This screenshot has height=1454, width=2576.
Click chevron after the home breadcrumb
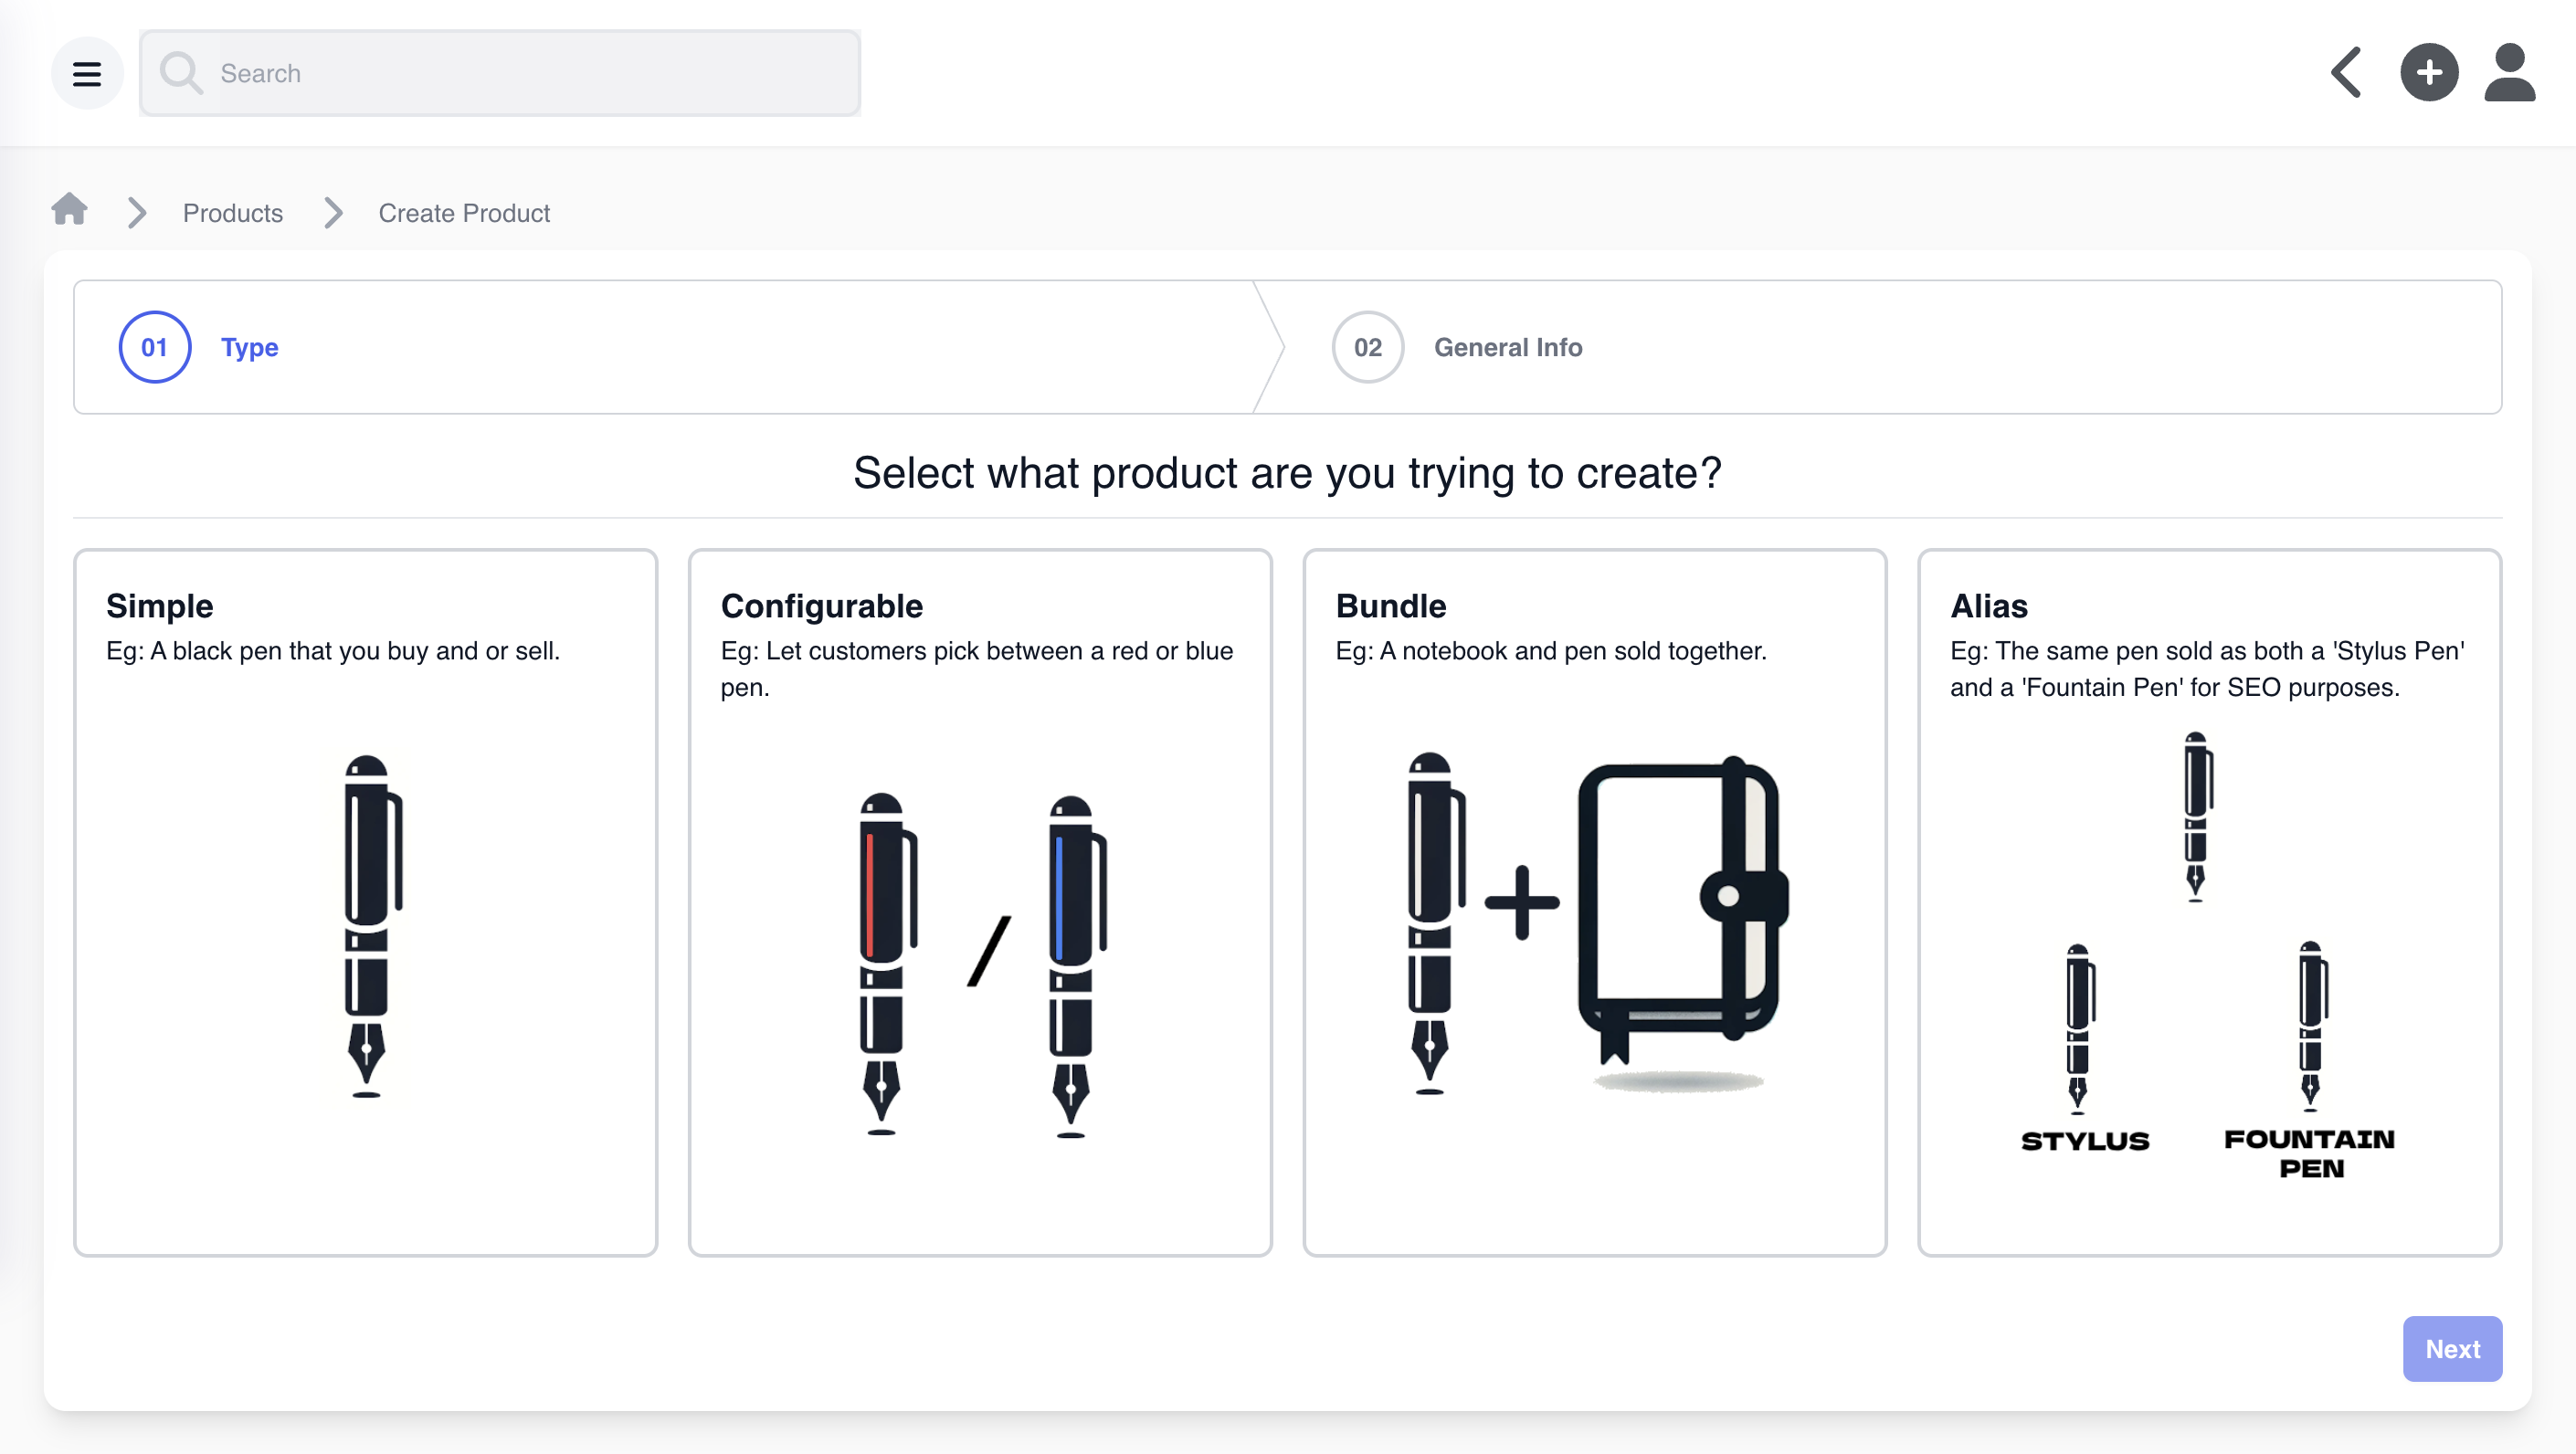pos(137,213)
